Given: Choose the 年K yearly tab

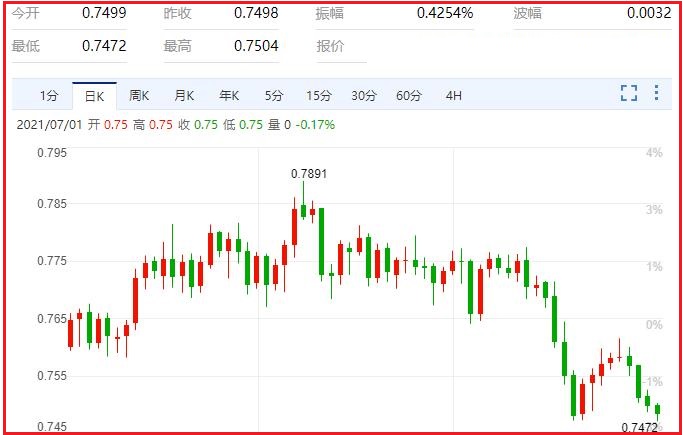Looking at the screenshot, I should pos(229,95).
